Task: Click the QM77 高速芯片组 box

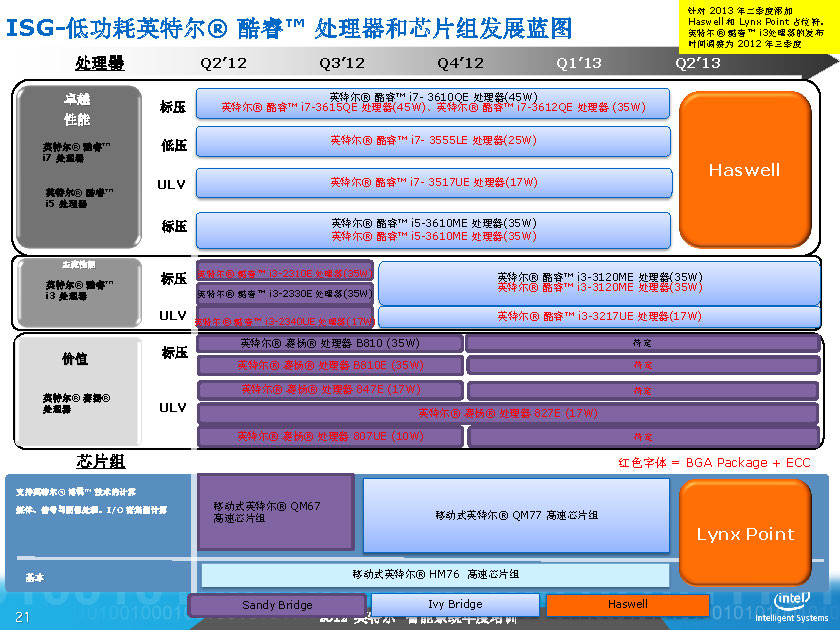Action: click(516, 515)
